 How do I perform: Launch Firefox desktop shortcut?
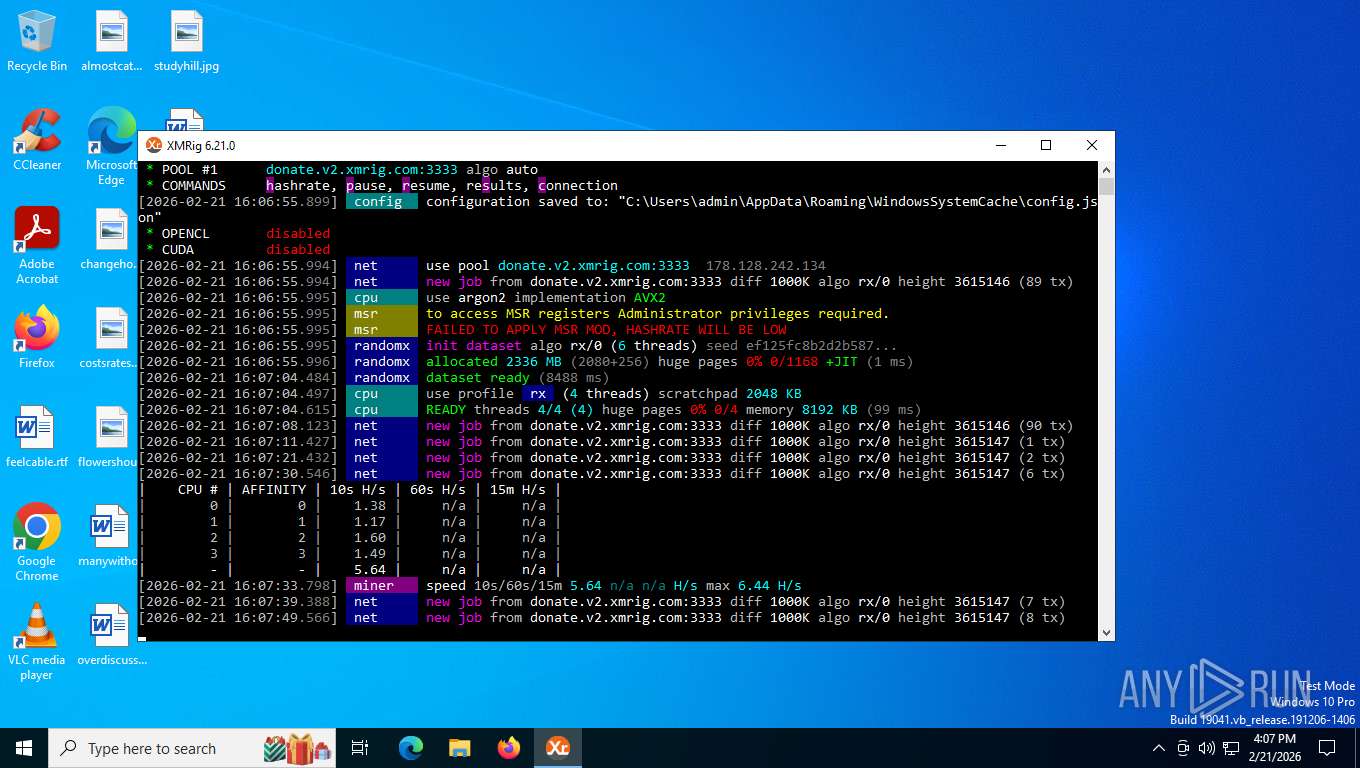point(37,338)
